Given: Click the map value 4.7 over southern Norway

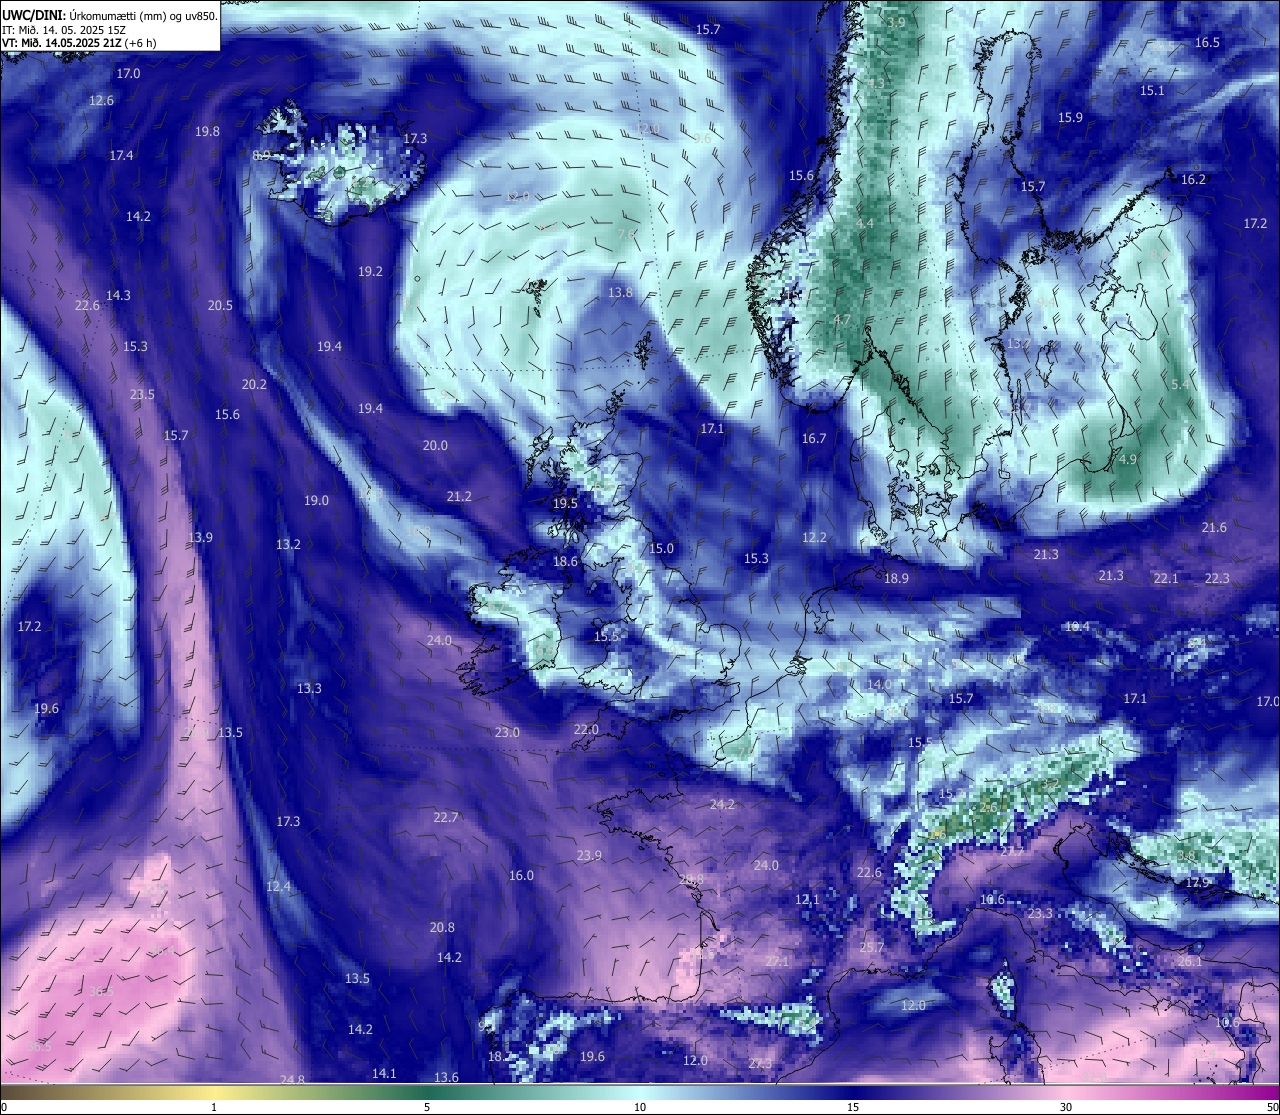Looking at the screenshot, I should [x=841, y=319].
